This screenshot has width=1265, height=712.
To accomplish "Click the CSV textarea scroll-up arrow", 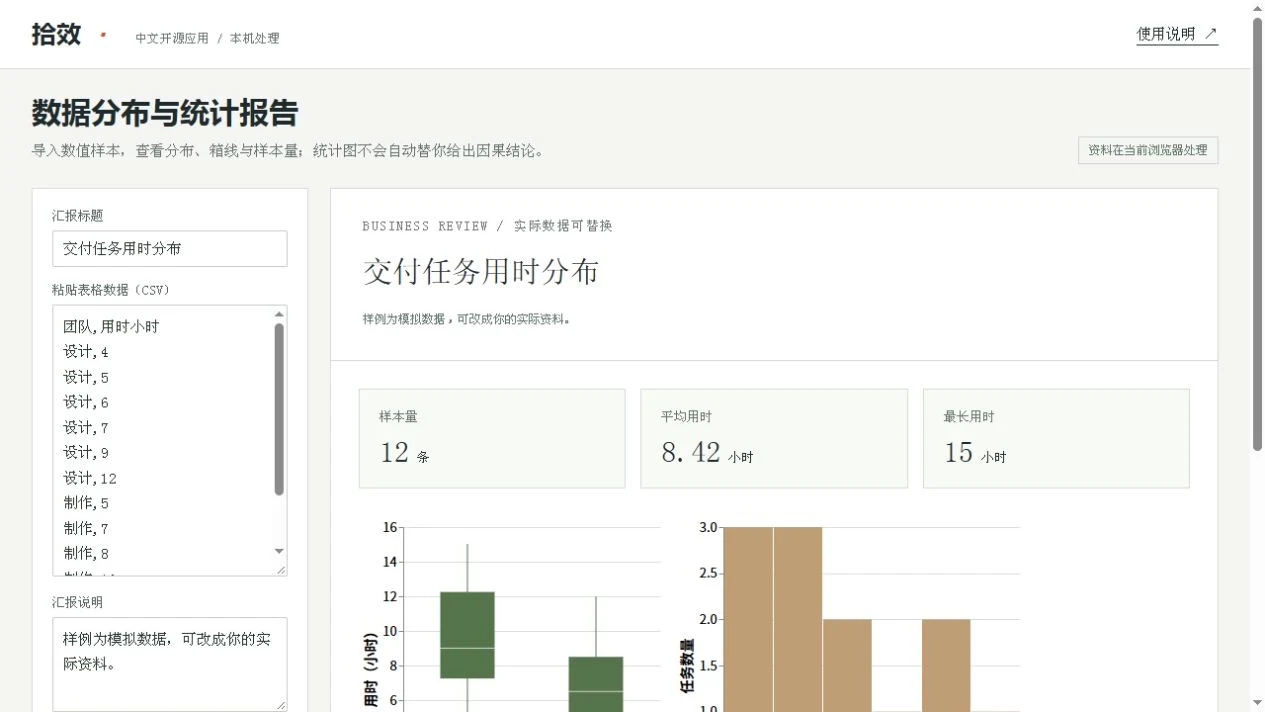I will (279, 314).
